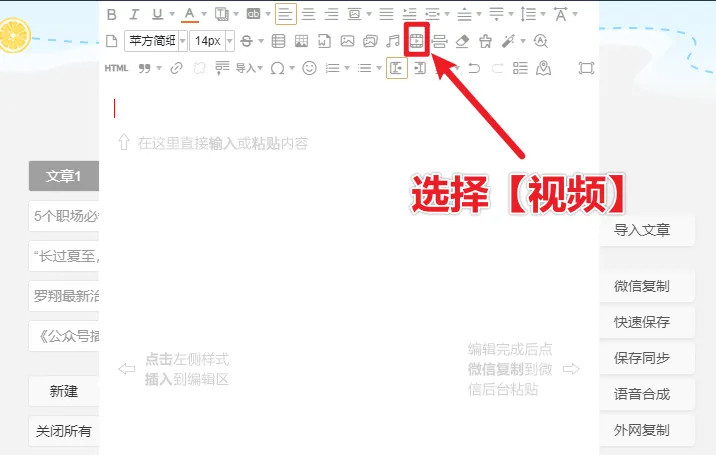The image size is (716, 455).
Task: Click the 导入文章 button
Action: click(x=646, y=230)
